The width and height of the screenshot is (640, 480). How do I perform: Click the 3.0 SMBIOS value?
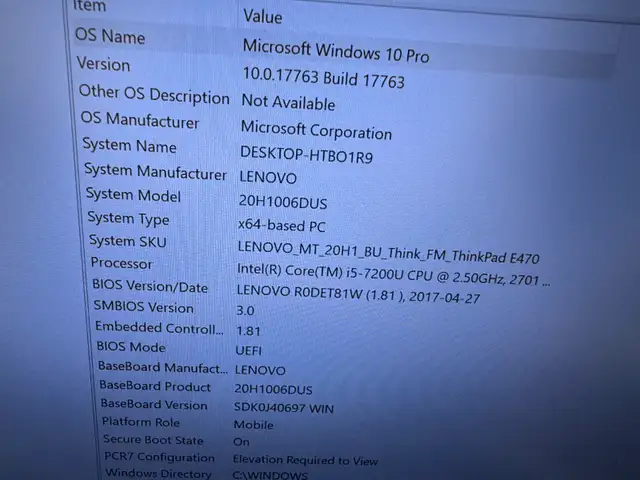245,311
